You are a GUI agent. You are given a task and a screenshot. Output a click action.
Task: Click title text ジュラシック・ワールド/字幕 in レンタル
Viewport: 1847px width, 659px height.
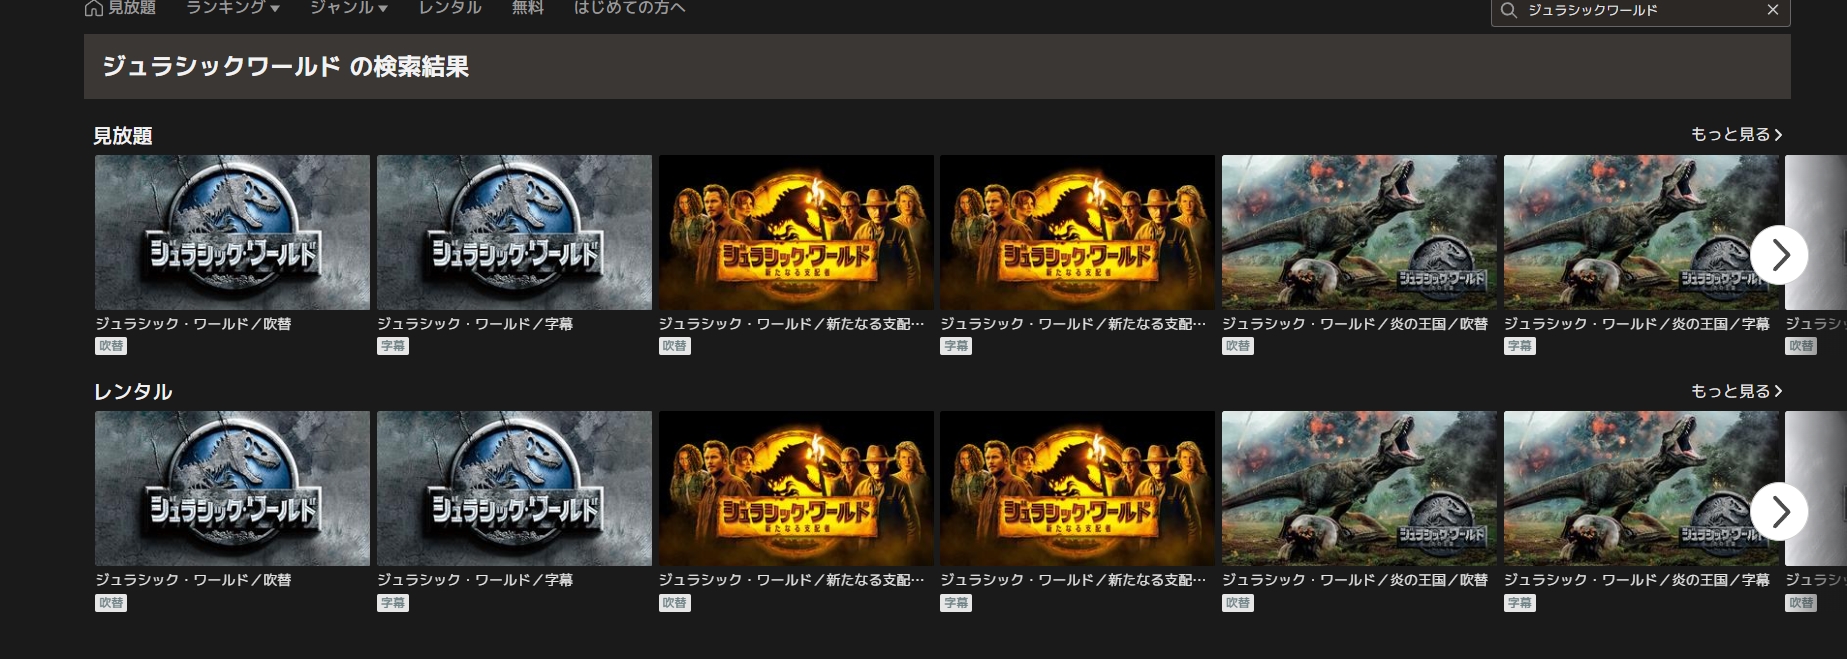(x=475, y=580)
